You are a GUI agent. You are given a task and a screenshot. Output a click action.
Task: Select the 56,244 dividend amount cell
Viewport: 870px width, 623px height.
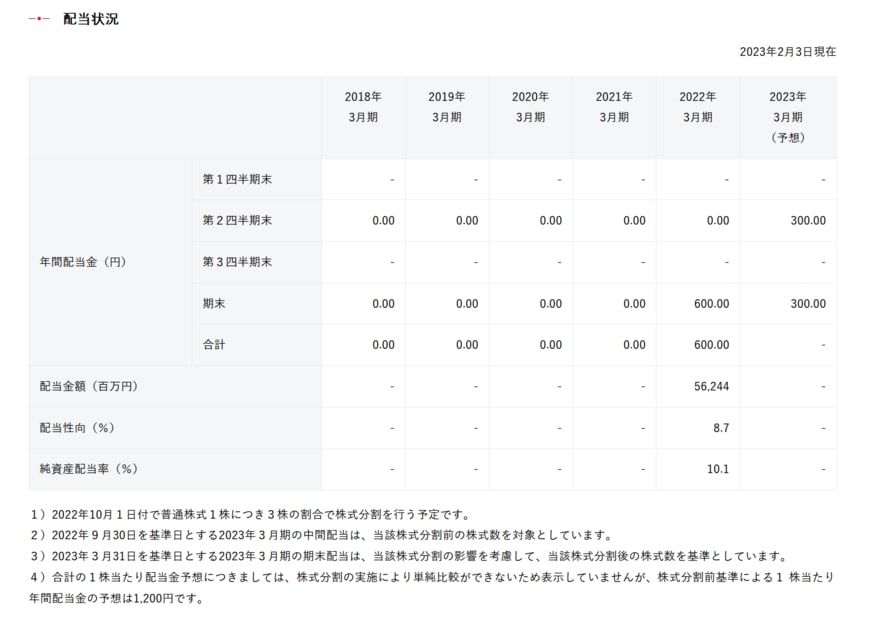711,386
